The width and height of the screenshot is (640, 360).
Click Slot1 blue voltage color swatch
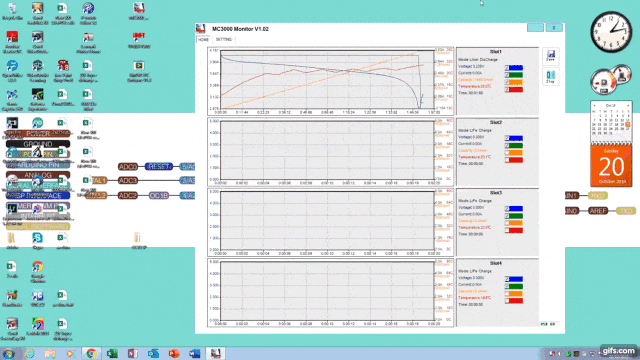(x=516, y=68)
